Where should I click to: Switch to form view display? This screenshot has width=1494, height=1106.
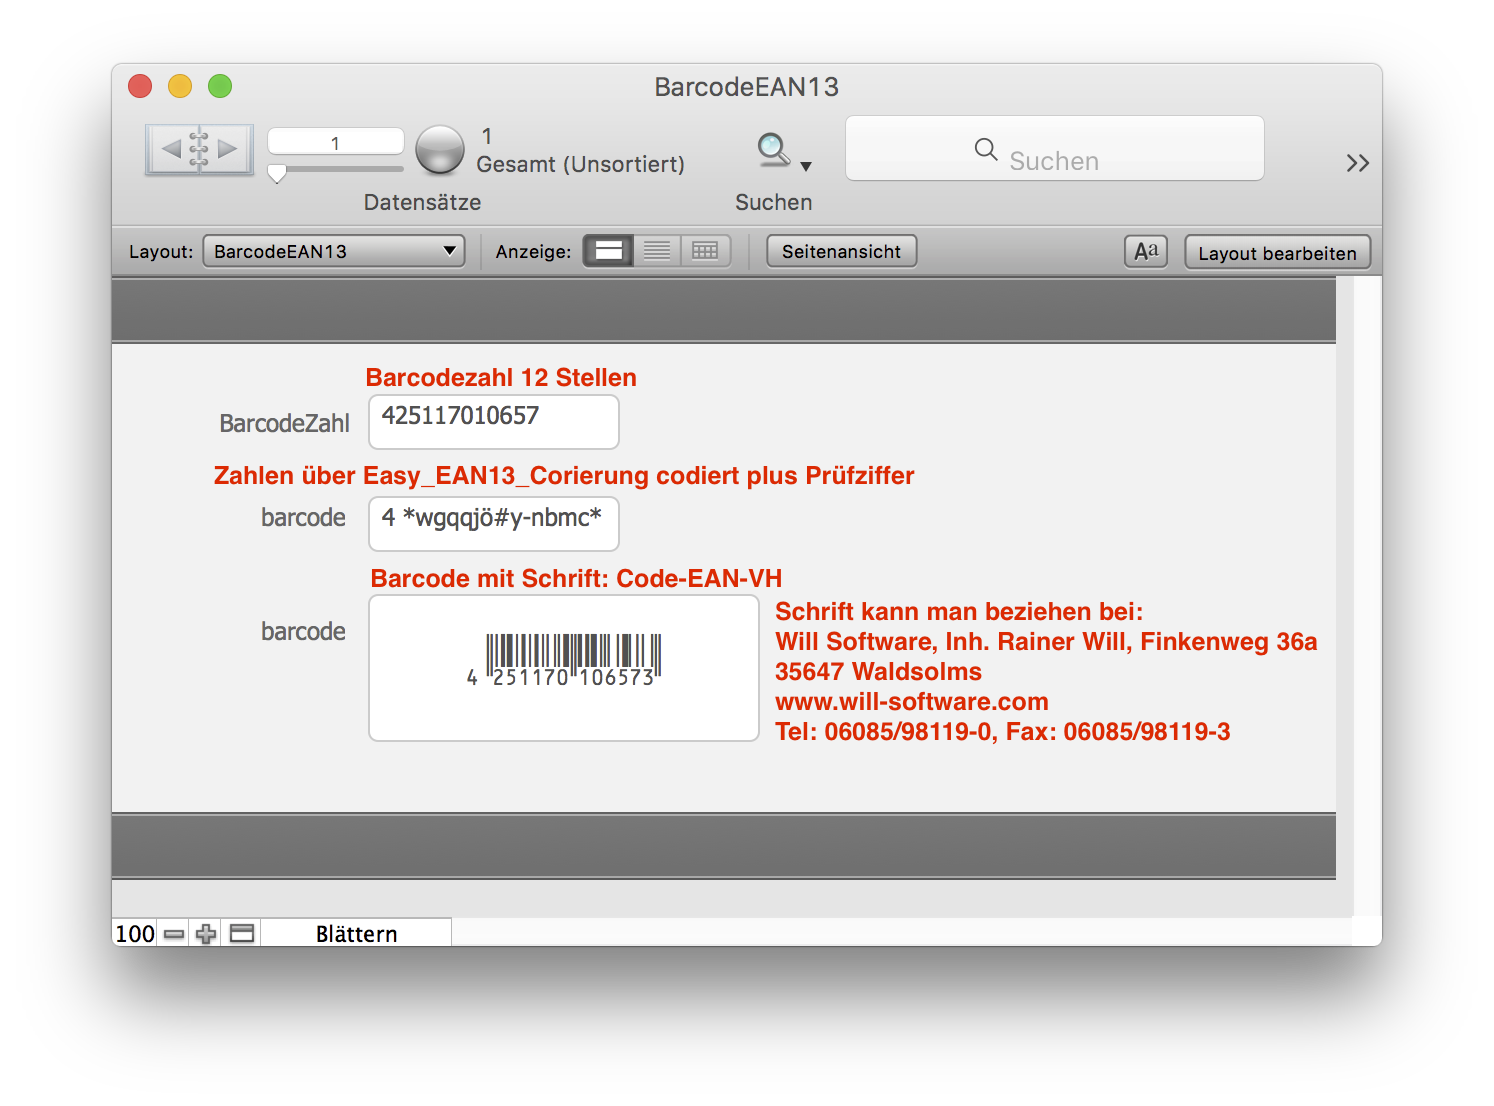pyautogui.click(x=608, y=251)
